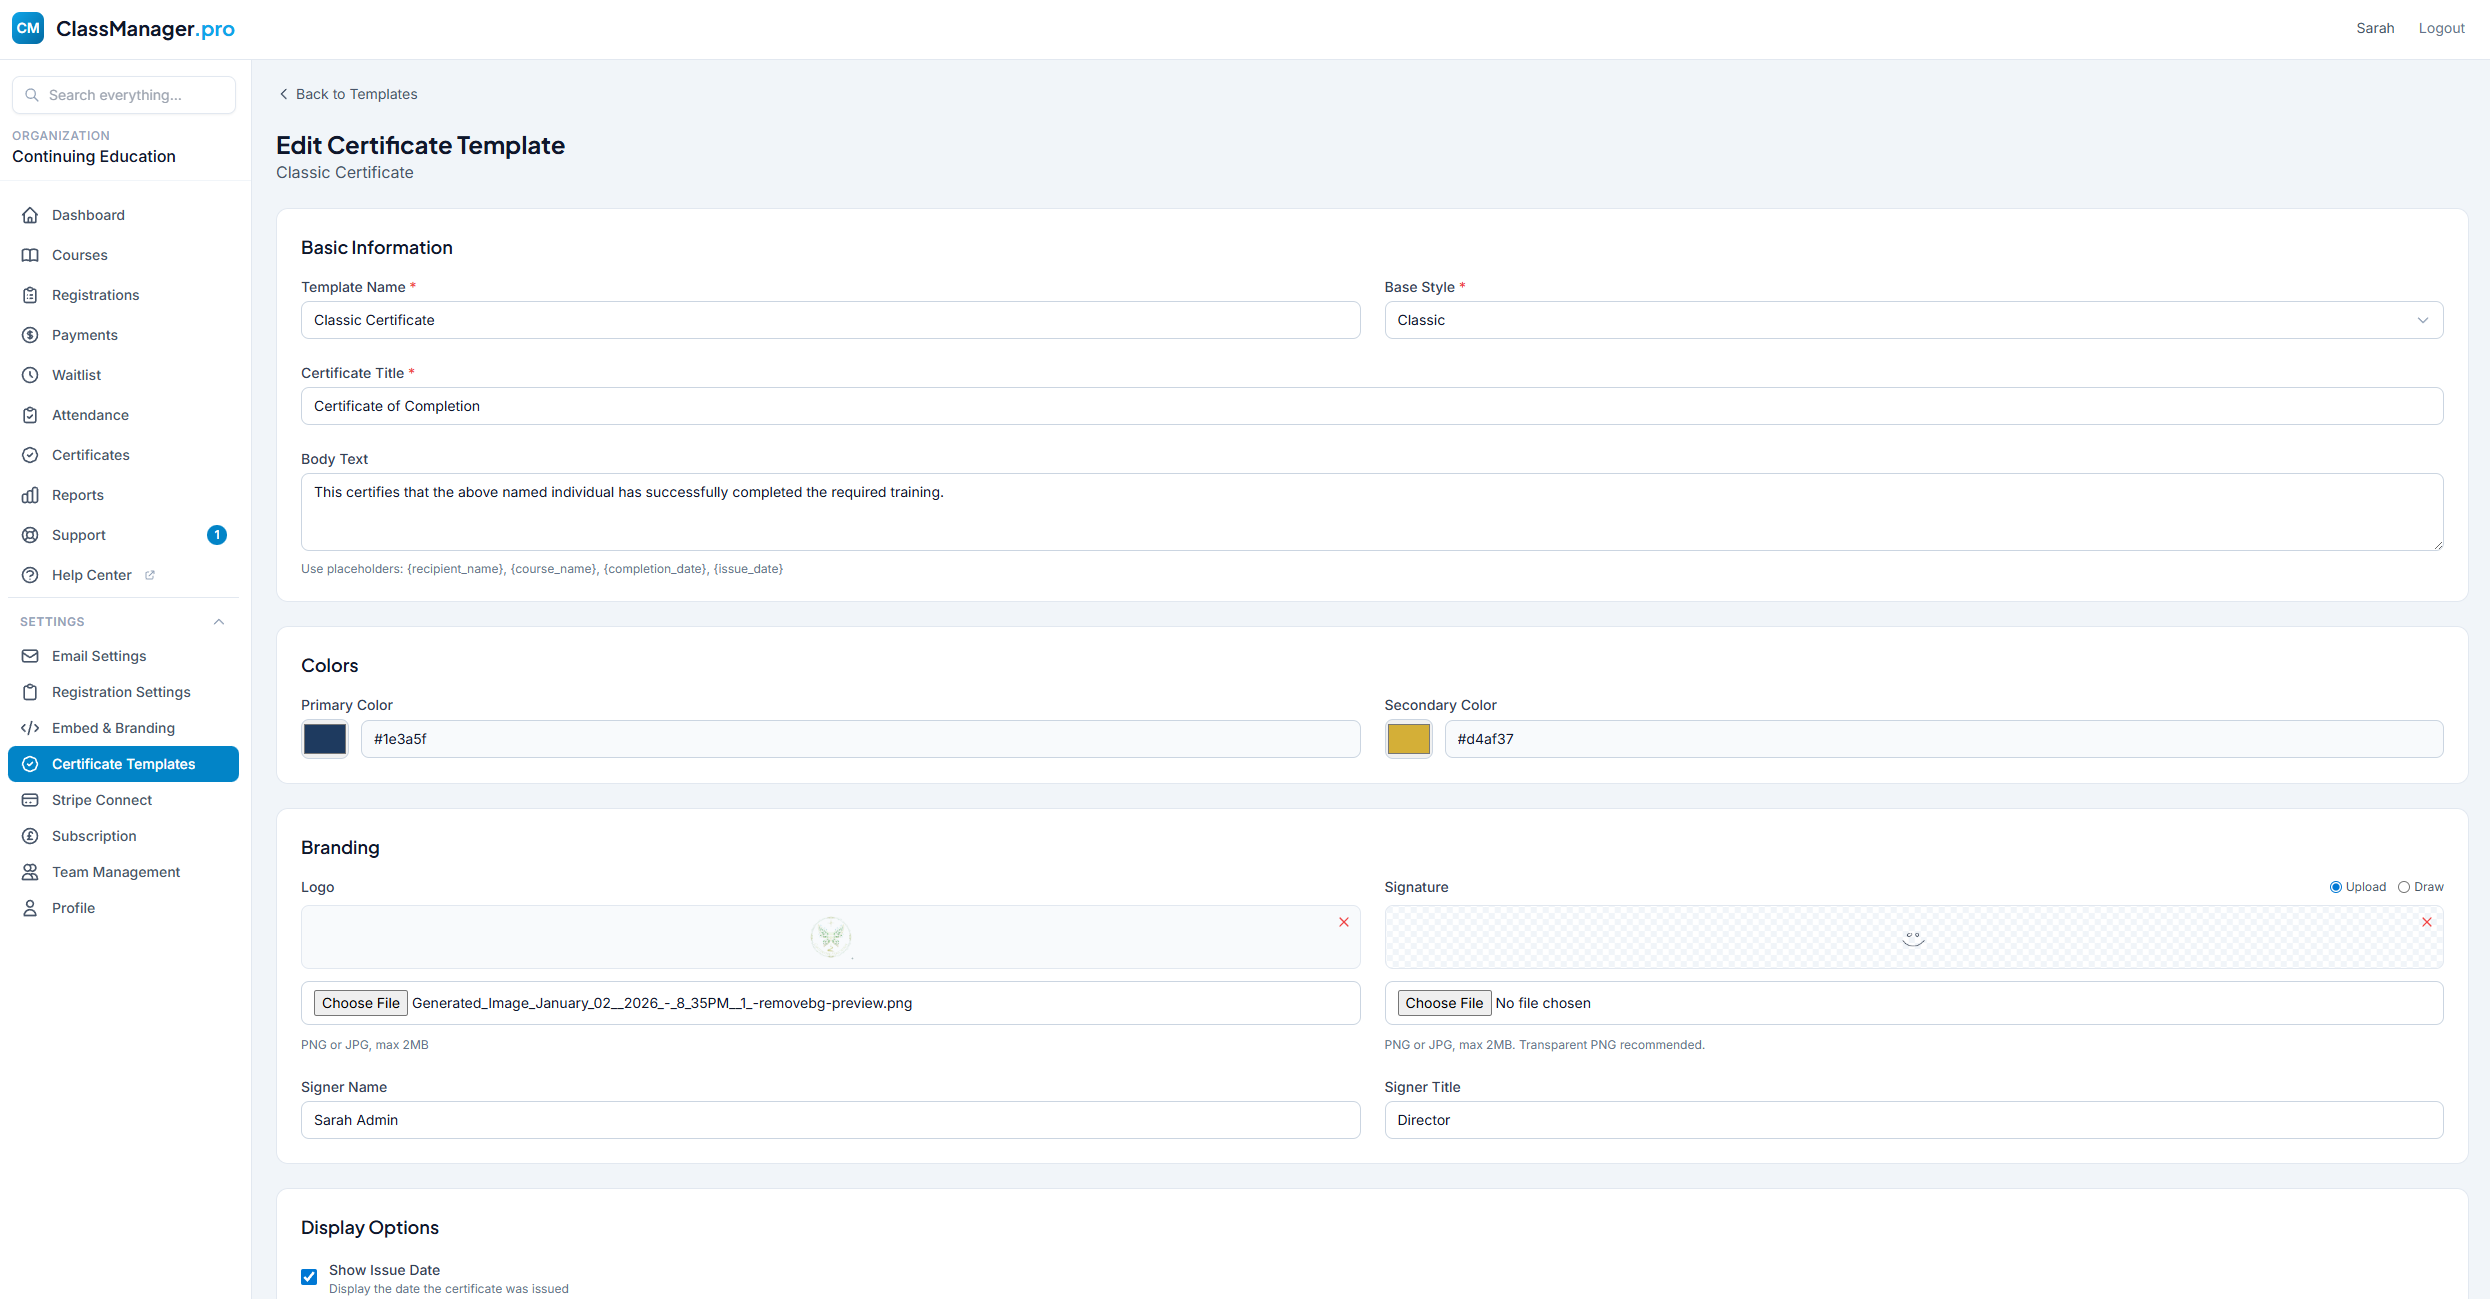This screenshot has height=1299, width=2490.
Task: Switch to Certificate Templates in sidebar
Action: [123, 763]
